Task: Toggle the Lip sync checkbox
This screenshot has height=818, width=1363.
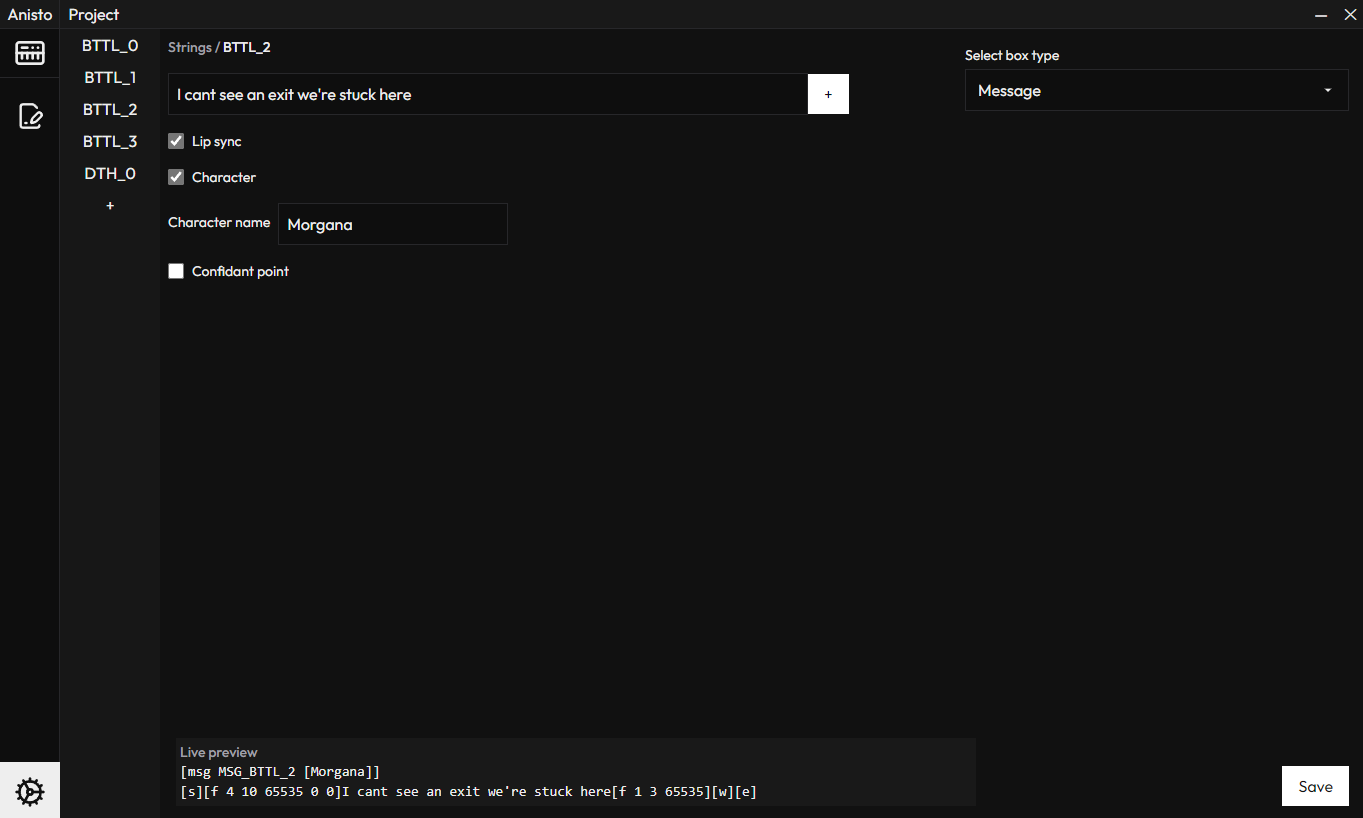Action: 176,141
